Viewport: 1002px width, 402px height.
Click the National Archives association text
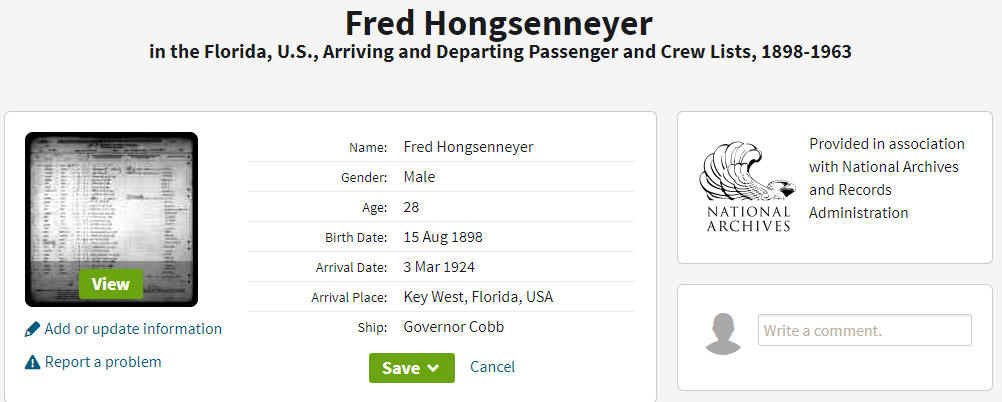click(x=887, y=178)
